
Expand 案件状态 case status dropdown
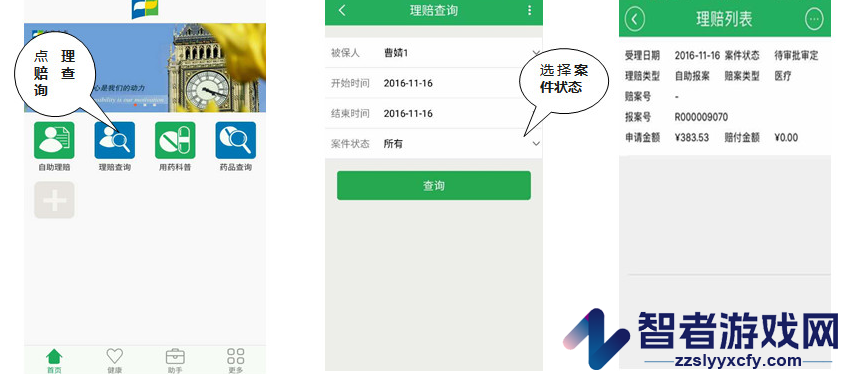[x=536, y=144]
